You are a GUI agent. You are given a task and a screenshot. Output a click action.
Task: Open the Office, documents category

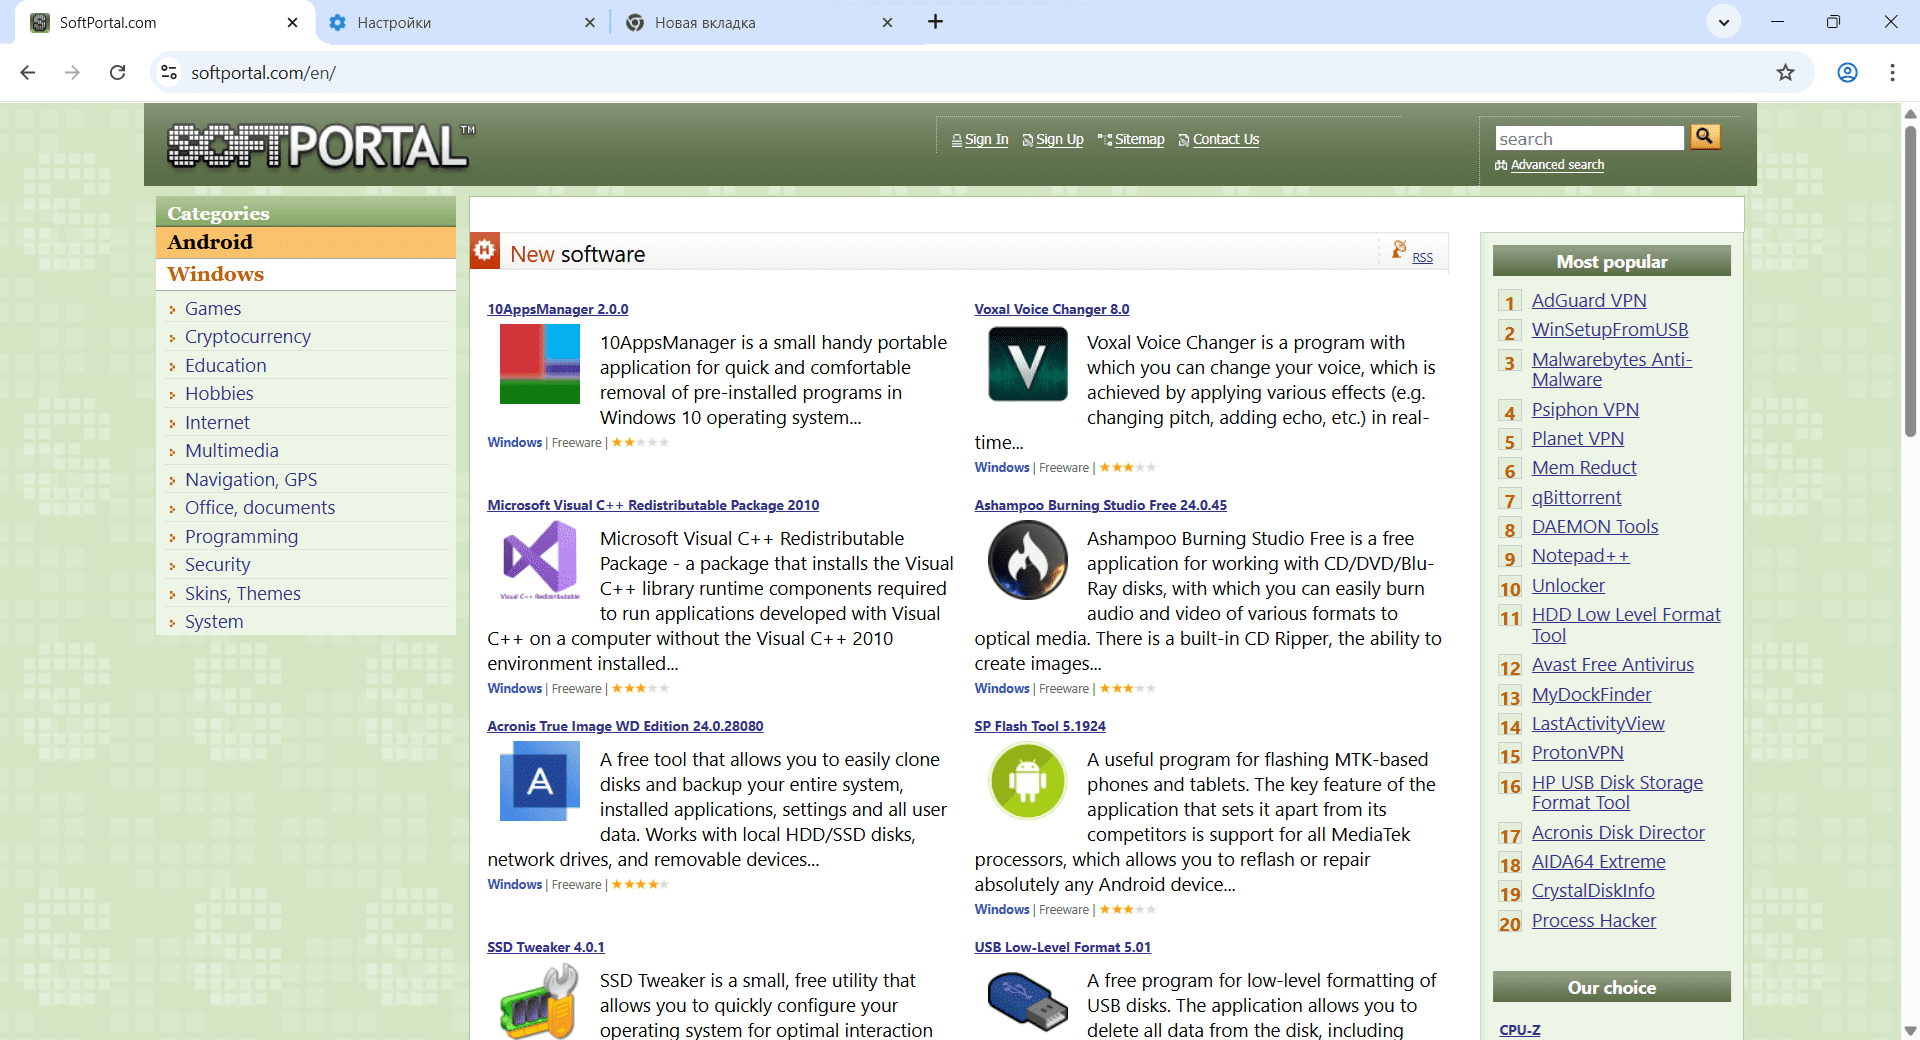tap(260, 508)
